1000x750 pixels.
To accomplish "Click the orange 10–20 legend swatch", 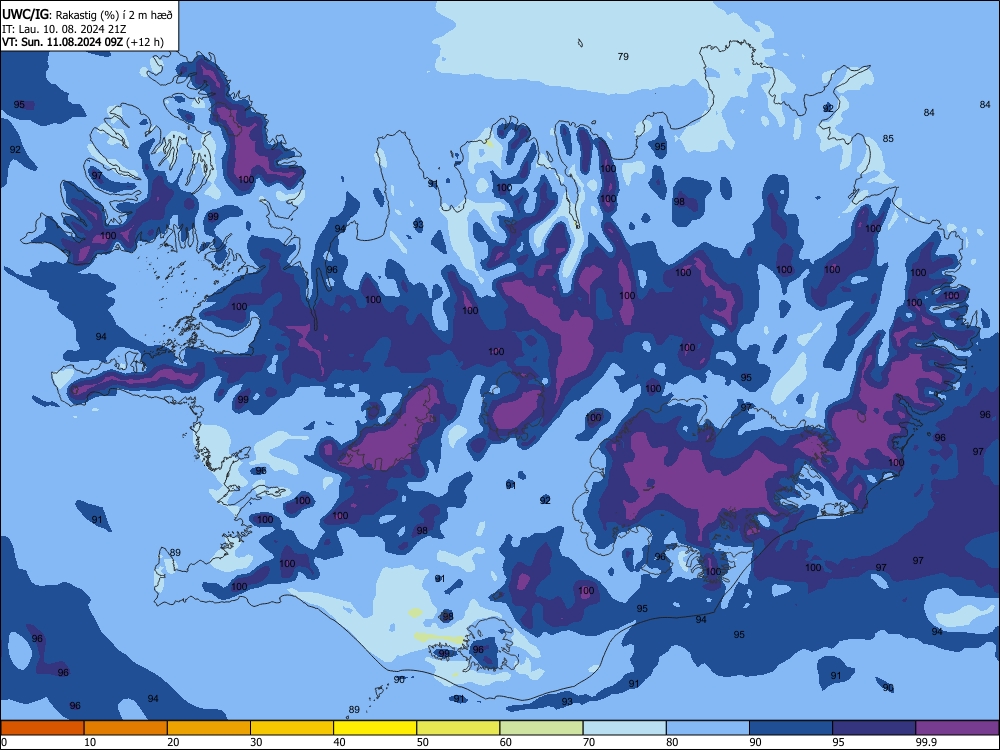I will click(126, 728).
